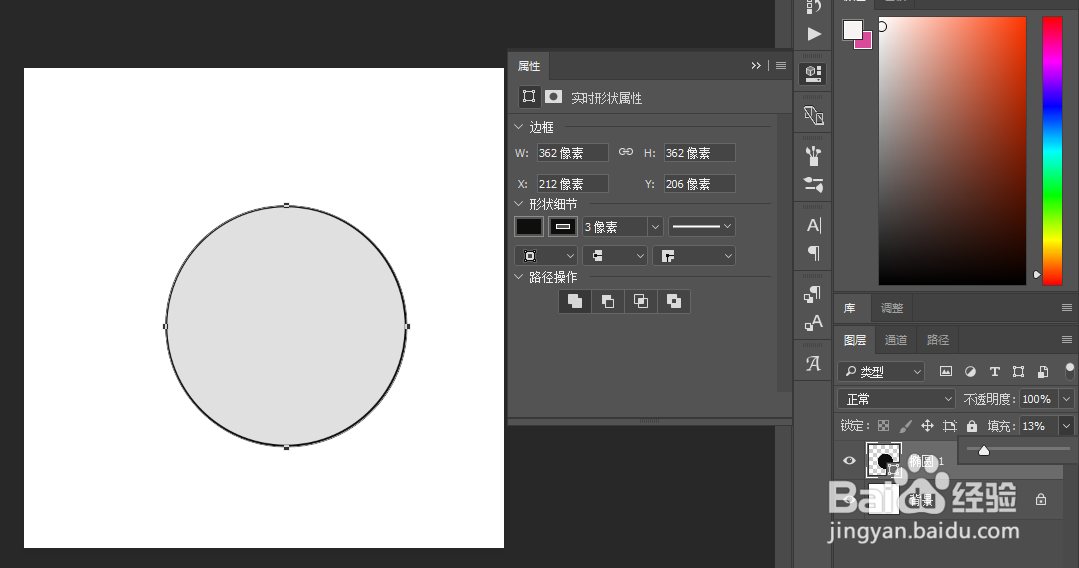Image resolution: width=1079 pixels, height=568 pixels.
Task: Switch to 属性 tab
Action: click(x=528, y=66)
